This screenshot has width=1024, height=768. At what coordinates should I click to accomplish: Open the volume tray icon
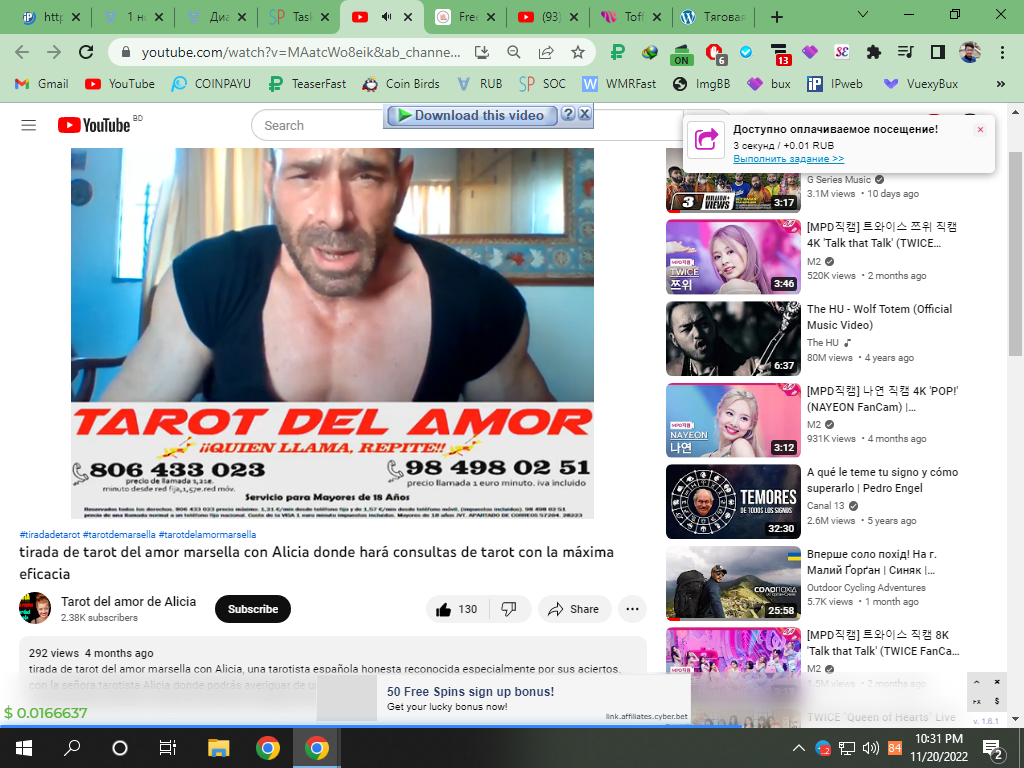(x=871, y=748)
